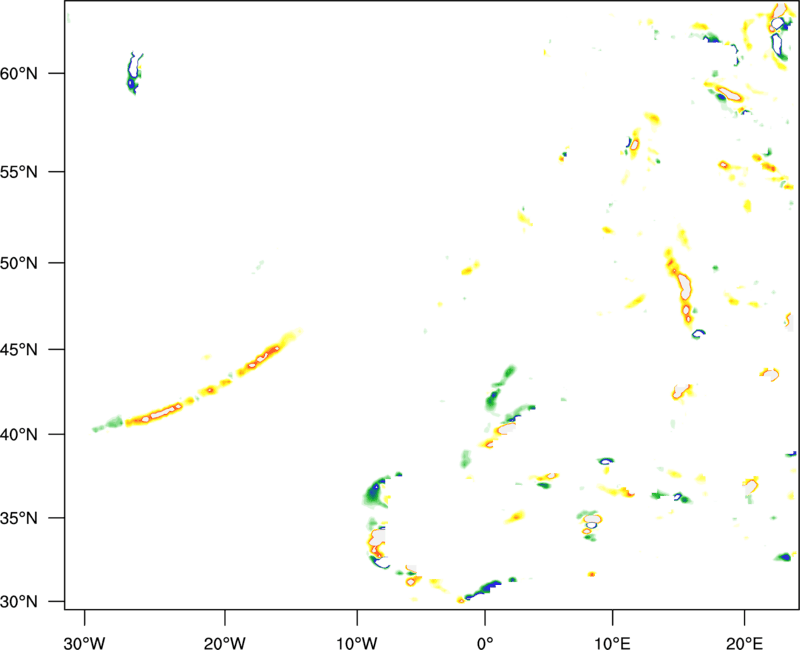Click the 10°E longitude label

pyautogui.click(x=612, y=643)
